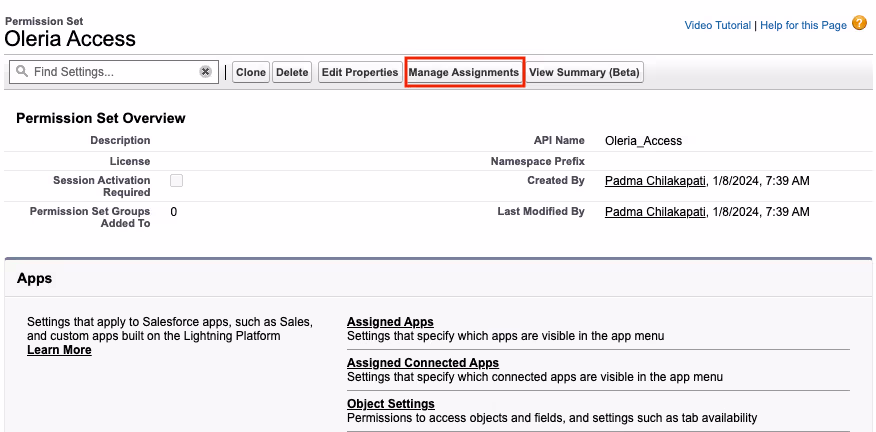The height and width of the screenshot is (432, 876).
Task: Click the Namespace Prefix label
Action: pyautogui.click(x=537, y=162)
